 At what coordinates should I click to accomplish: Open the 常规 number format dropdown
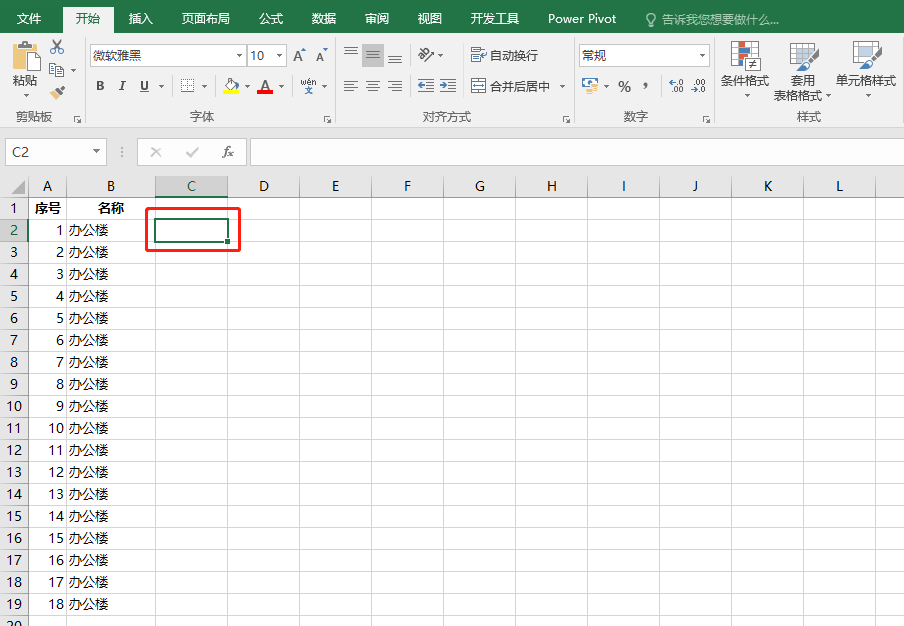pos(702,55)
